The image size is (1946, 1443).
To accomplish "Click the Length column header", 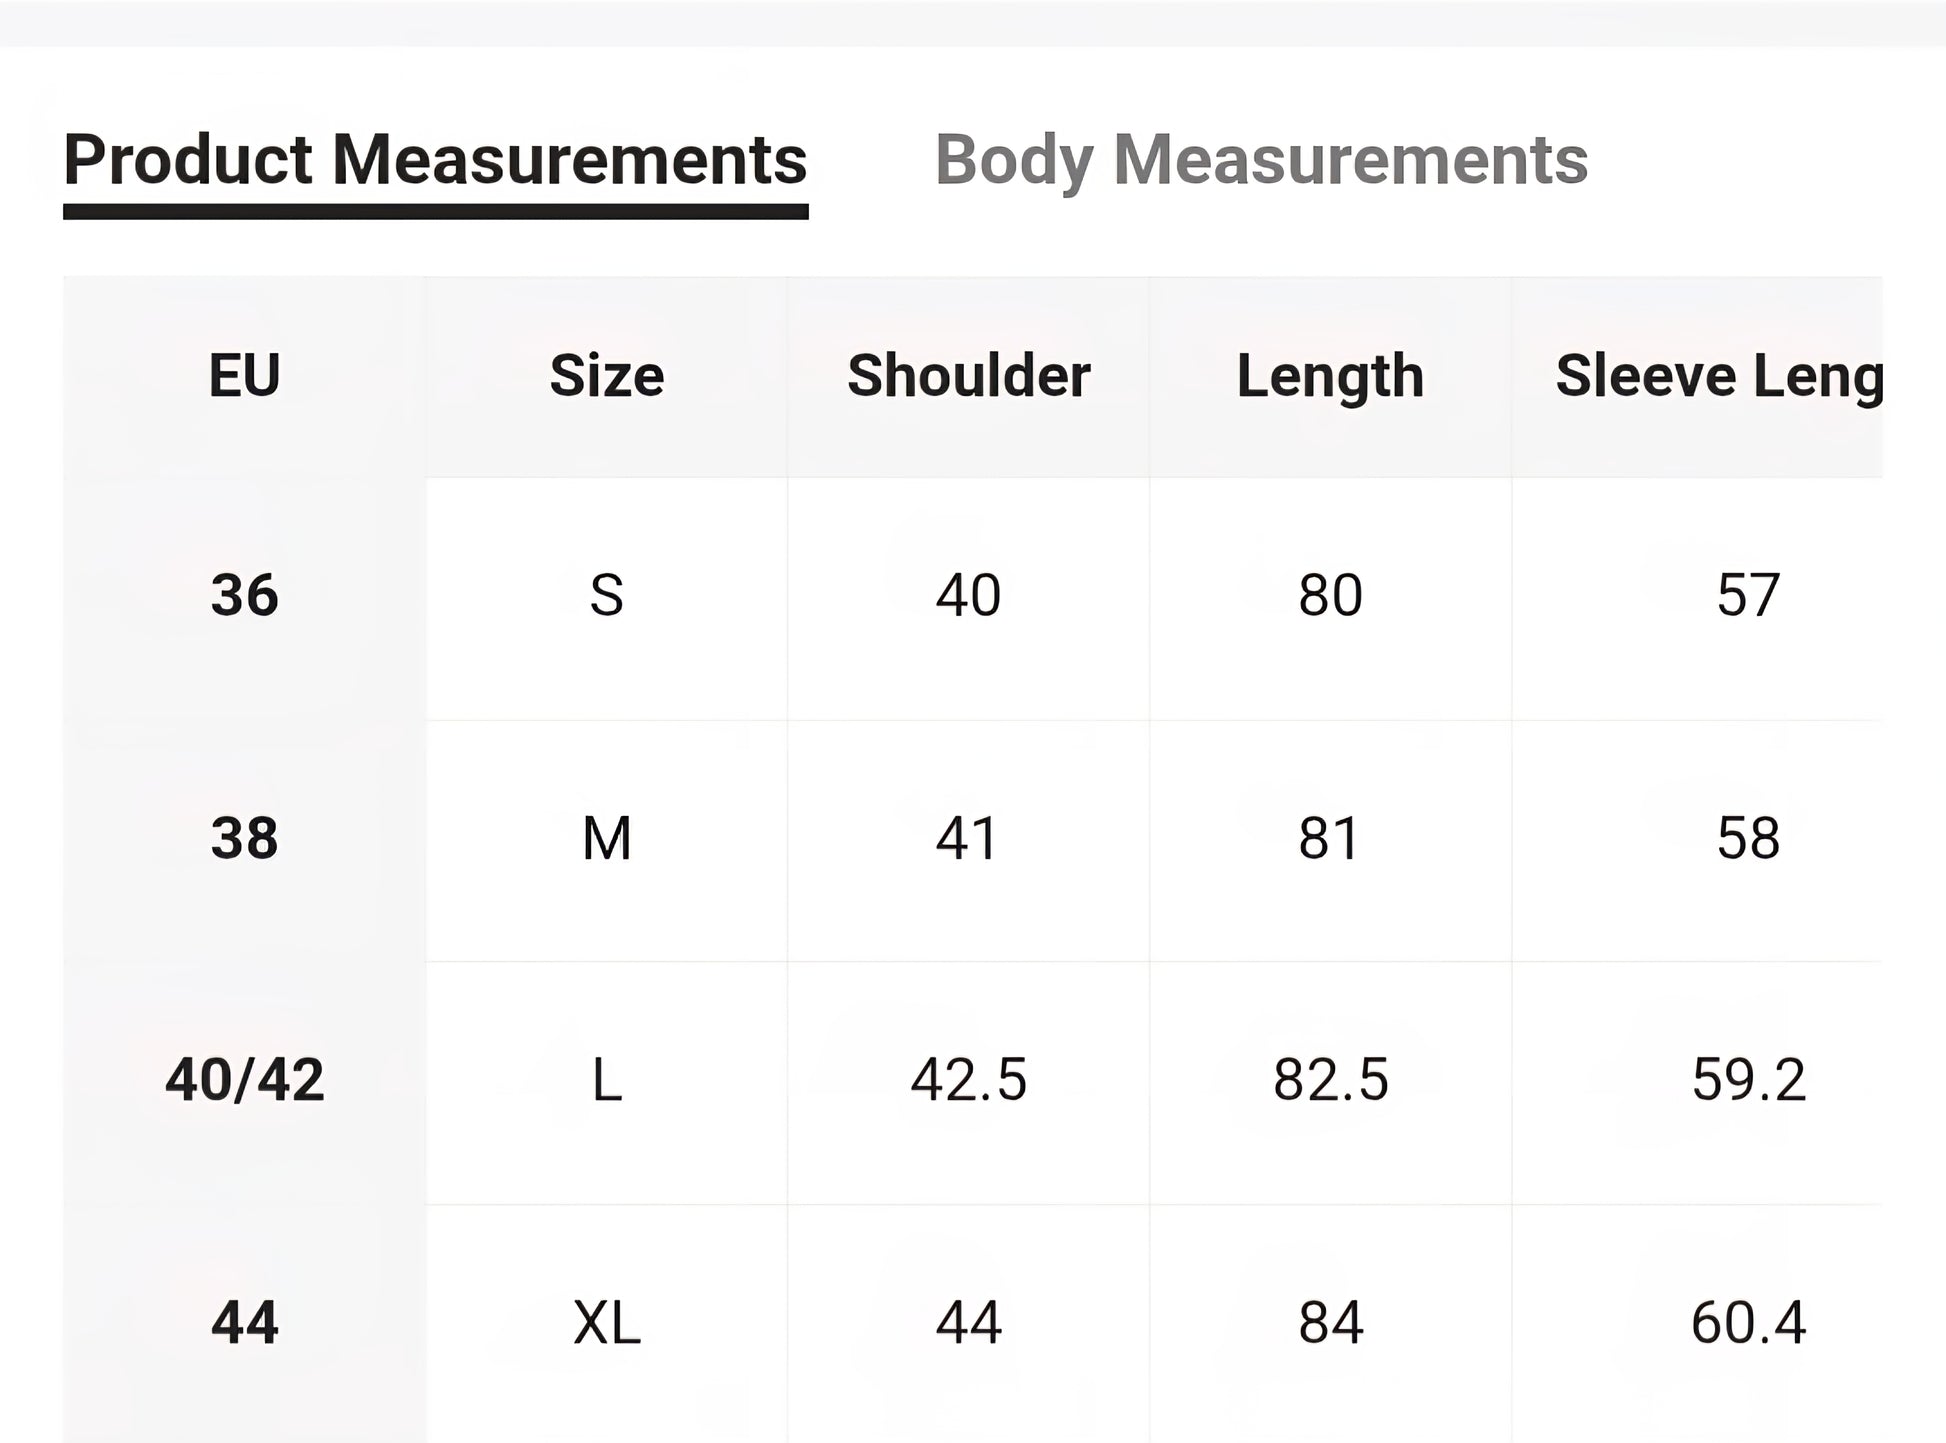I will 1330,376.
